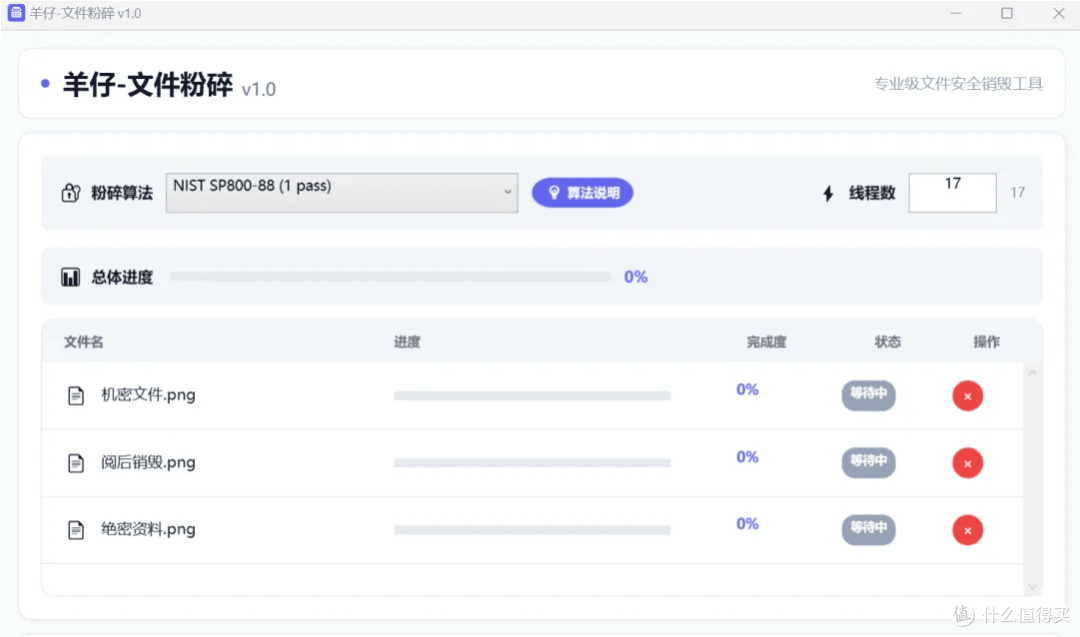Click the 线程数 label
This screenshot has width=1080, height=637.
click(x=871, y=193)
